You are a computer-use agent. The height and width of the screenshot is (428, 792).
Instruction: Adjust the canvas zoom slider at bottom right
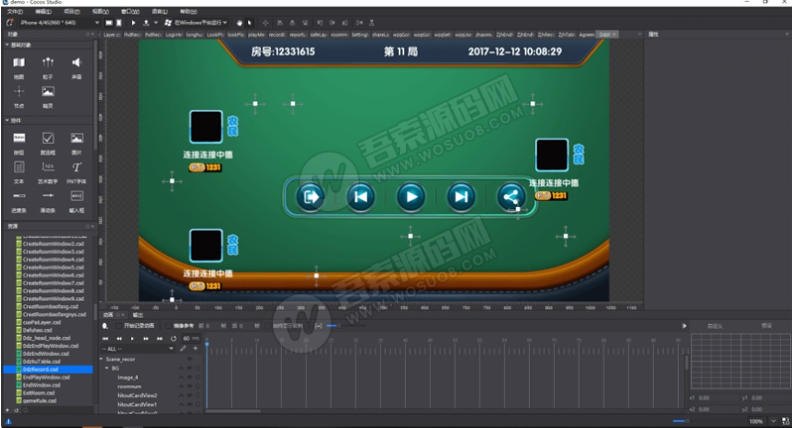680,421
